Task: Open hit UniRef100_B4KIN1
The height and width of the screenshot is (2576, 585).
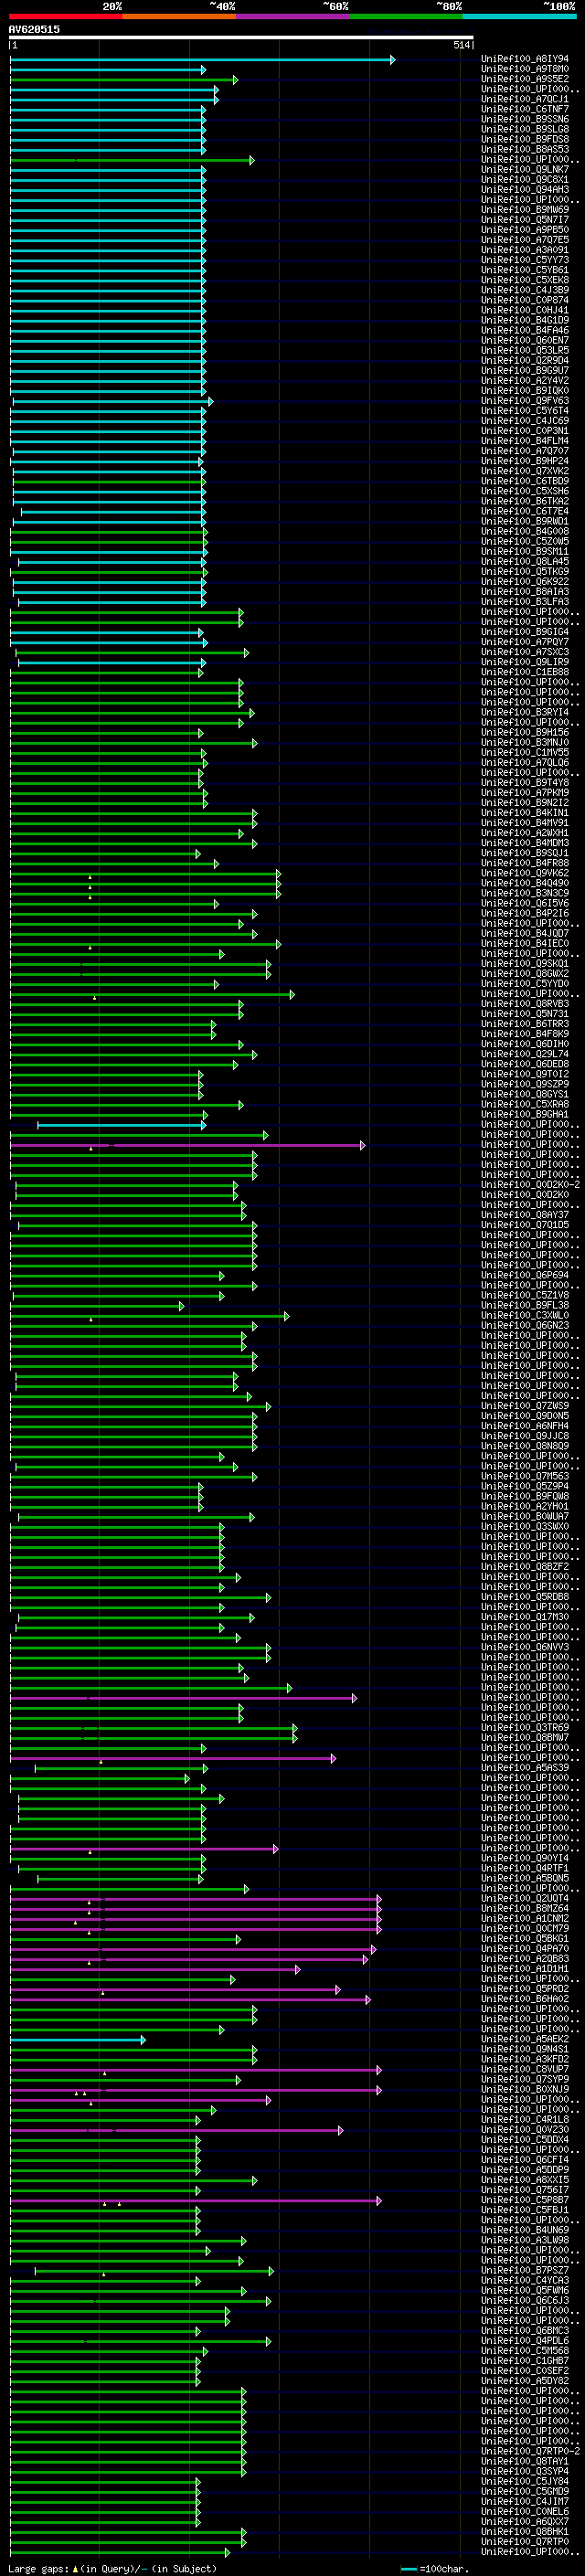Action: (x=524, y=813)
